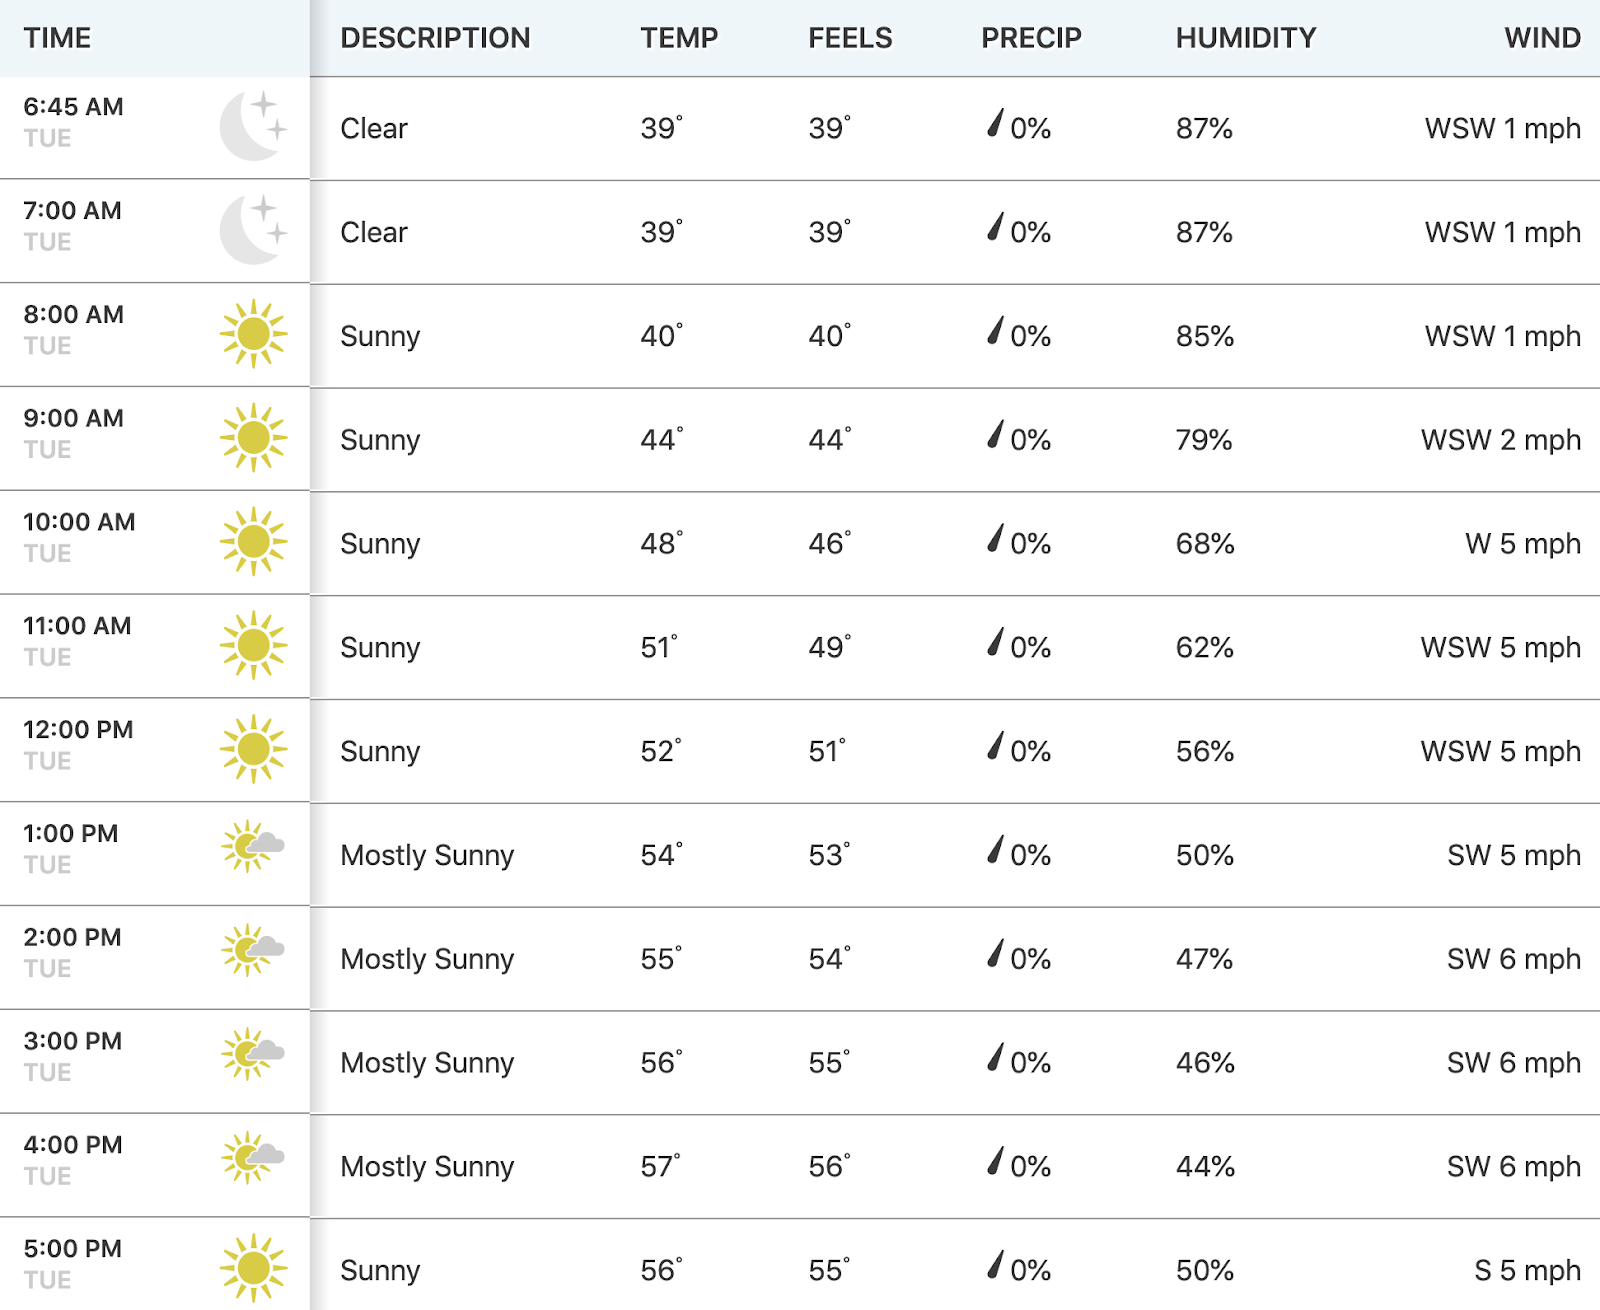Click the partly cloudy icon for 1:00 PM

(x=253, y=847)
